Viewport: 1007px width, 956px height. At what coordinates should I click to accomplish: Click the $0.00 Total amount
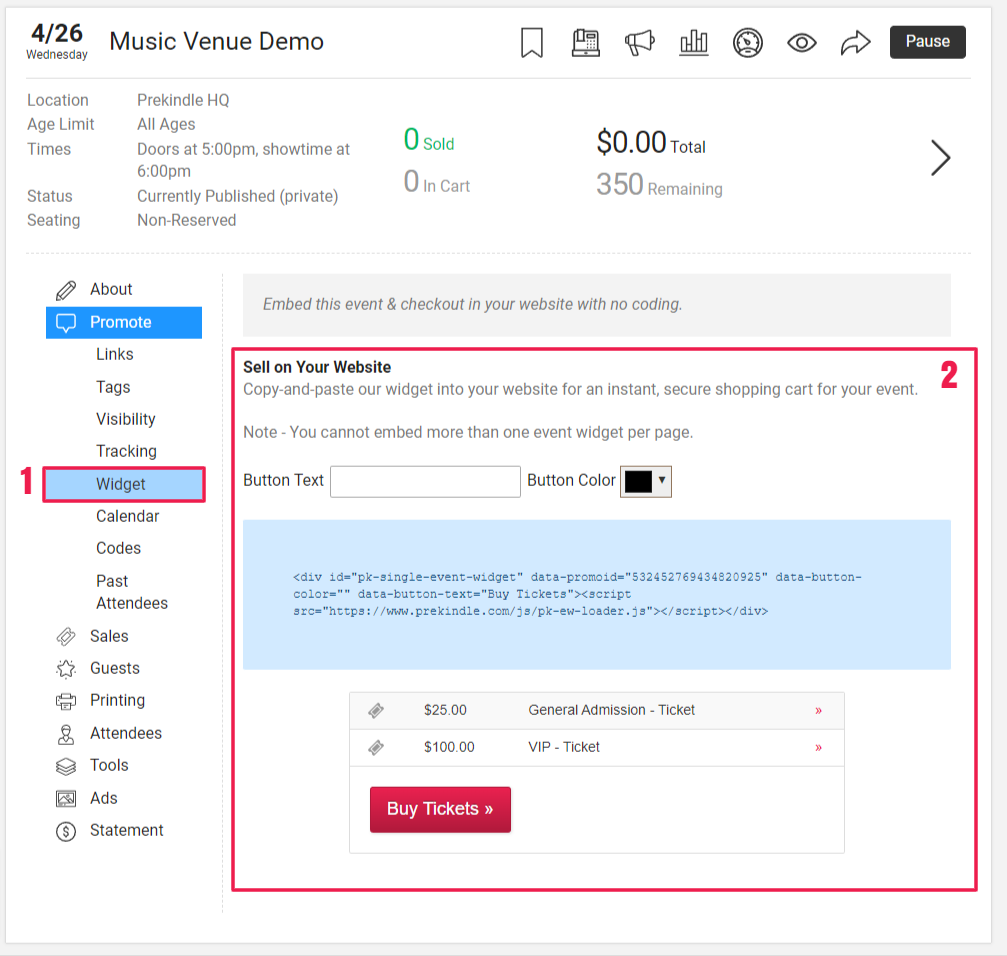651,143
